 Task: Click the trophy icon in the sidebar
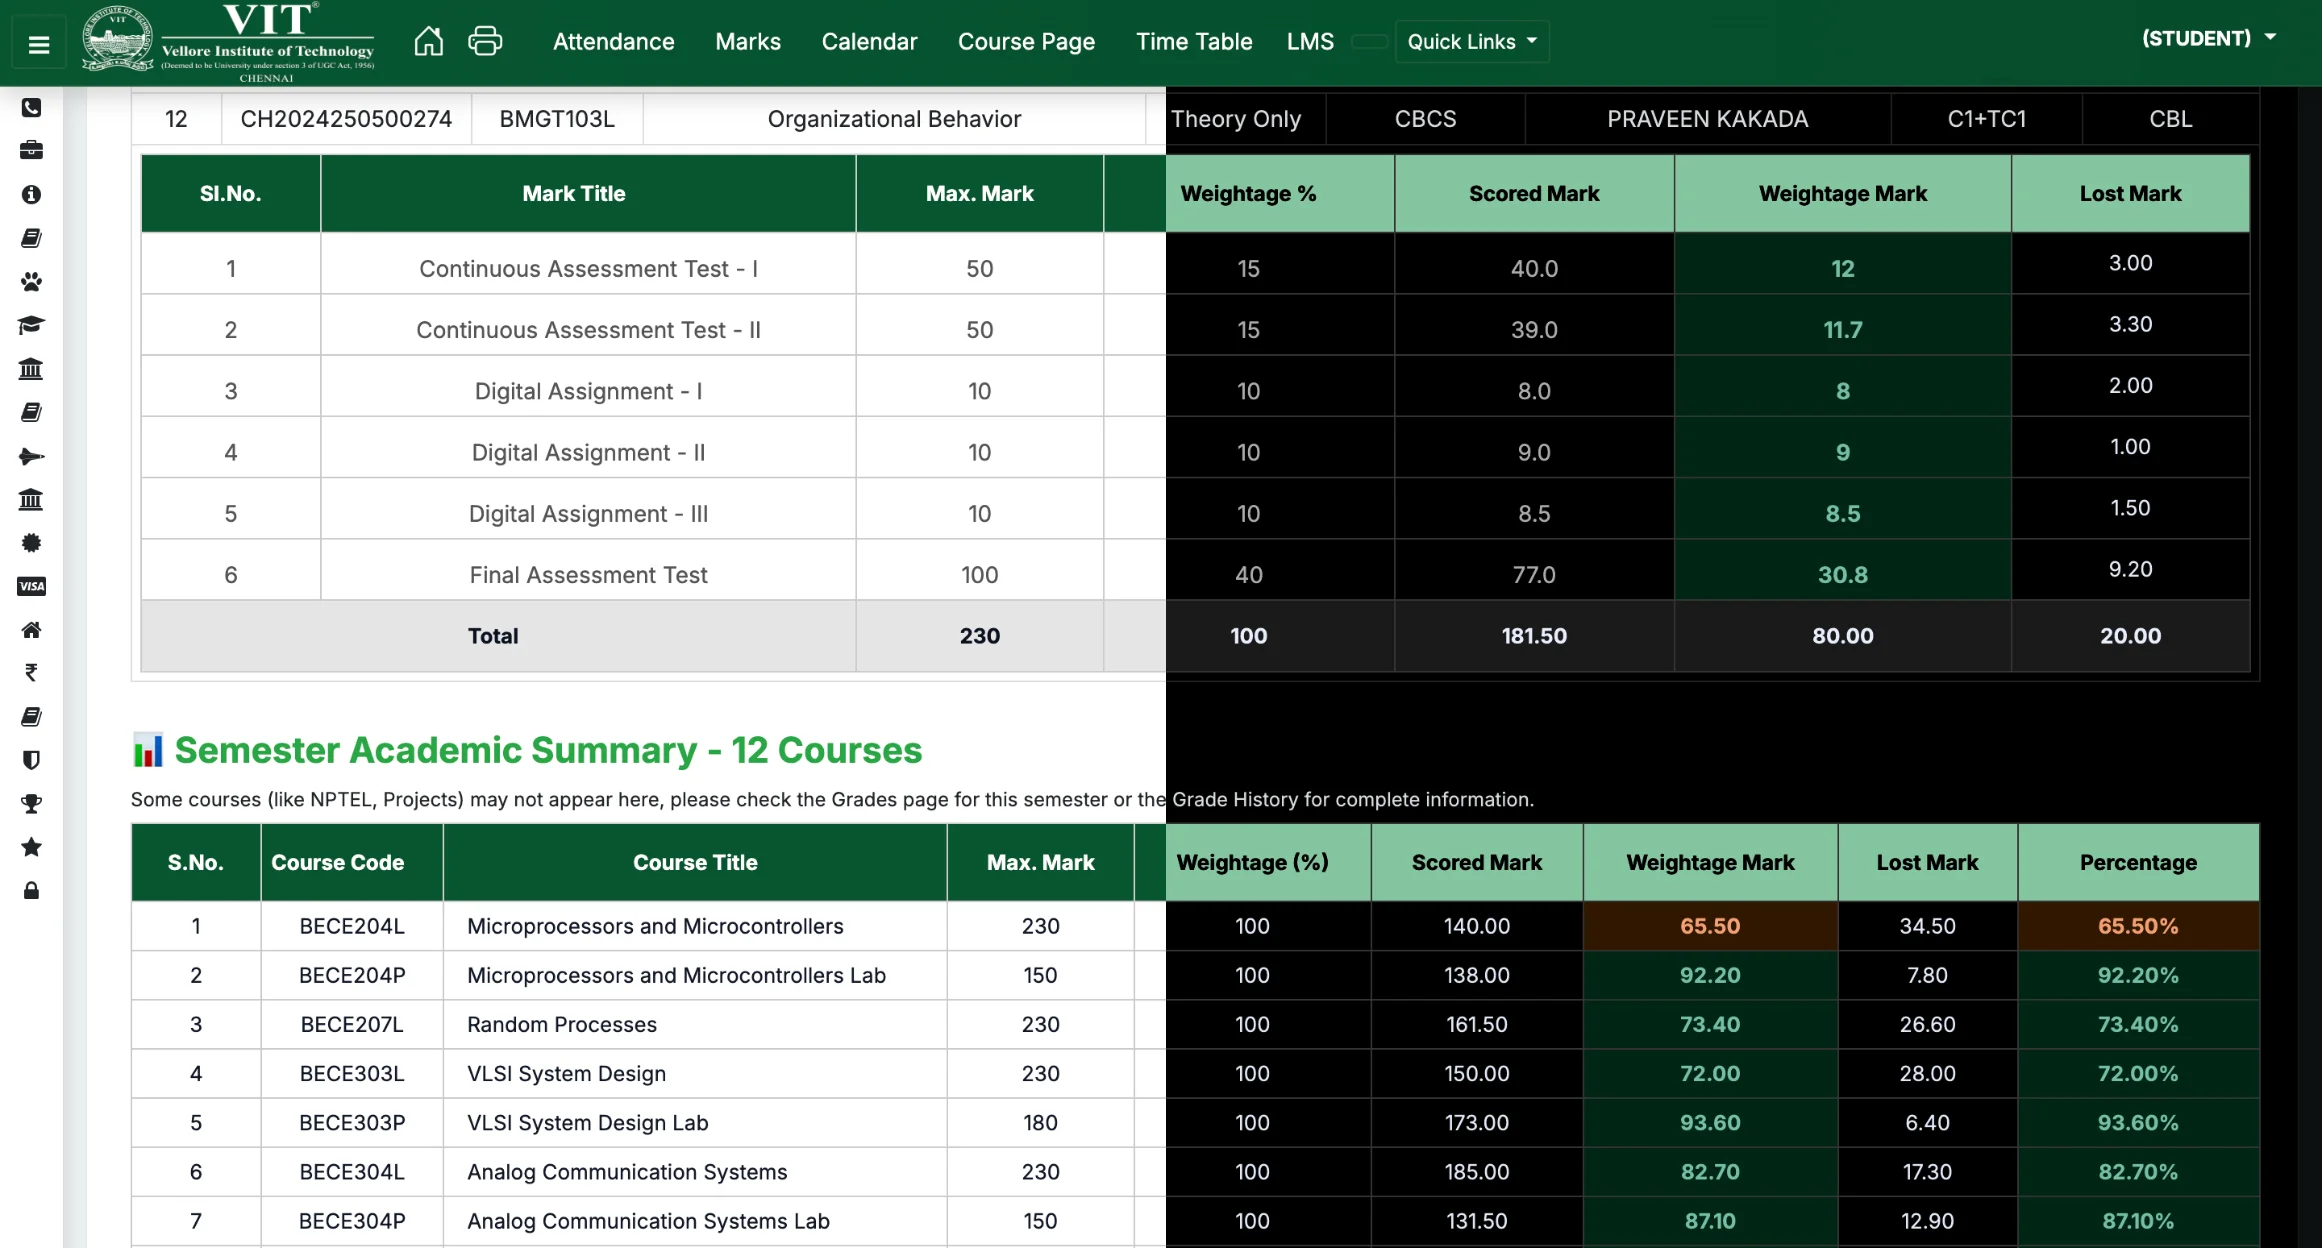click(31, 803)
